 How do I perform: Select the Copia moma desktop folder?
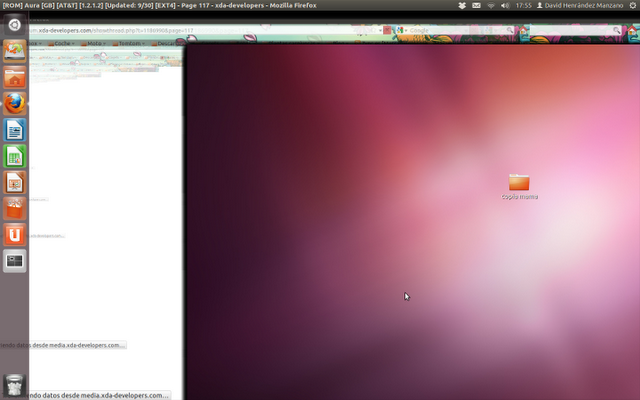[519, 187]
